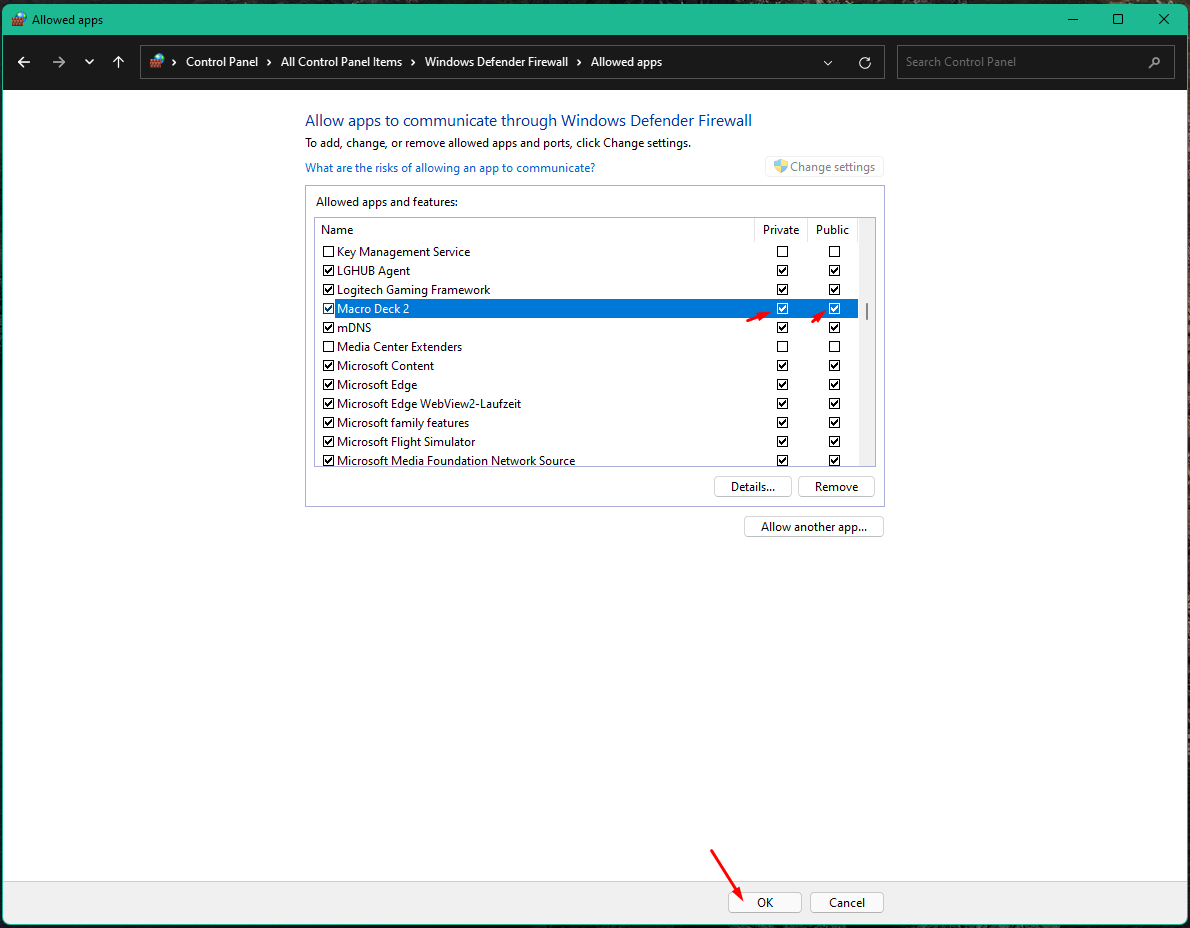Go up one level with up arrow

point(118,62)
